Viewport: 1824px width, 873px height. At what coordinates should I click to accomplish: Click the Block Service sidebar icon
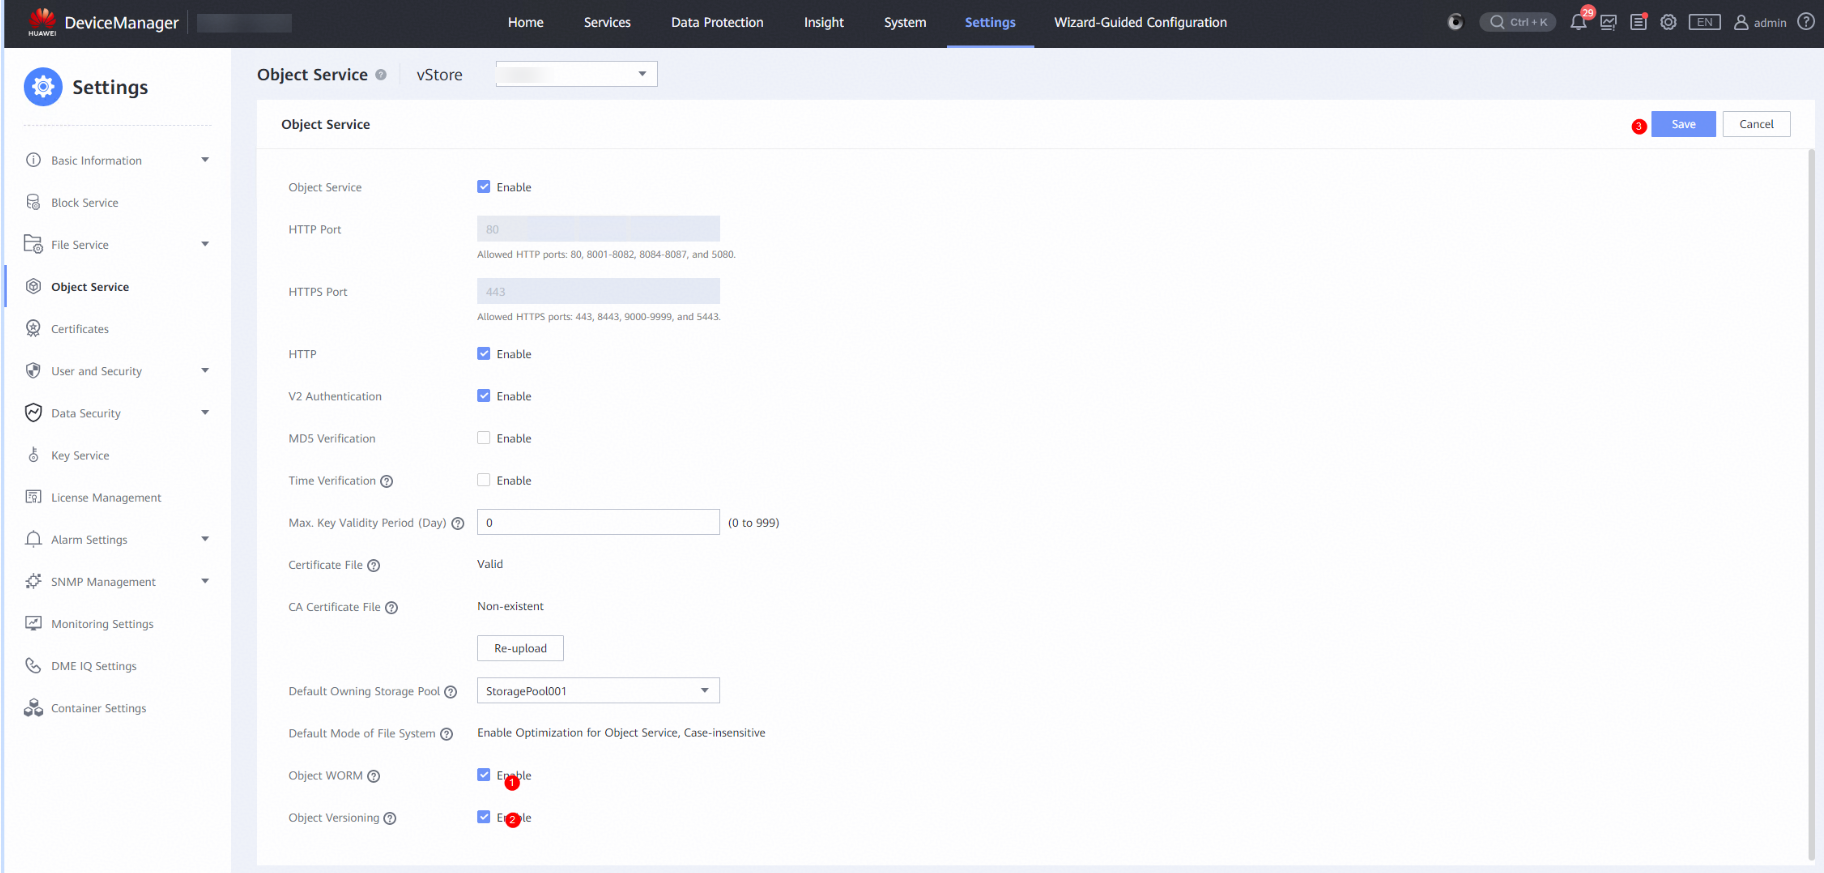[33, 202]
